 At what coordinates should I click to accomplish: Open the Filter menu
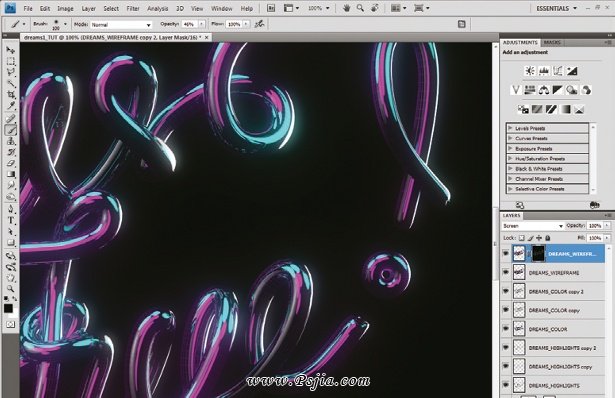click(x=133, y=8)
